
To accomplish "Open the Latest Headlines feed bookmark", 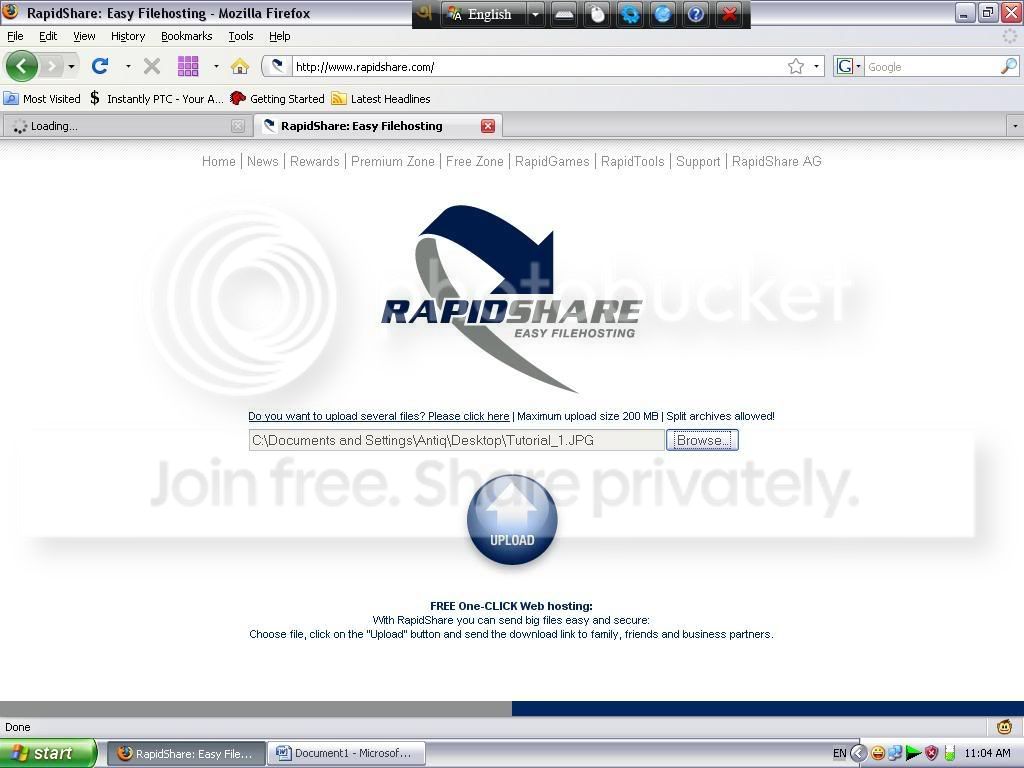I will tap(381, 99).
